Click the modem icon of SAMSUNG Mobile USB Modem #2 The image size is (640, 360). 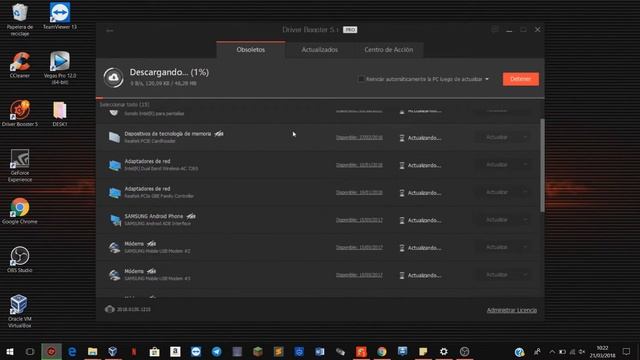point(114,247)
